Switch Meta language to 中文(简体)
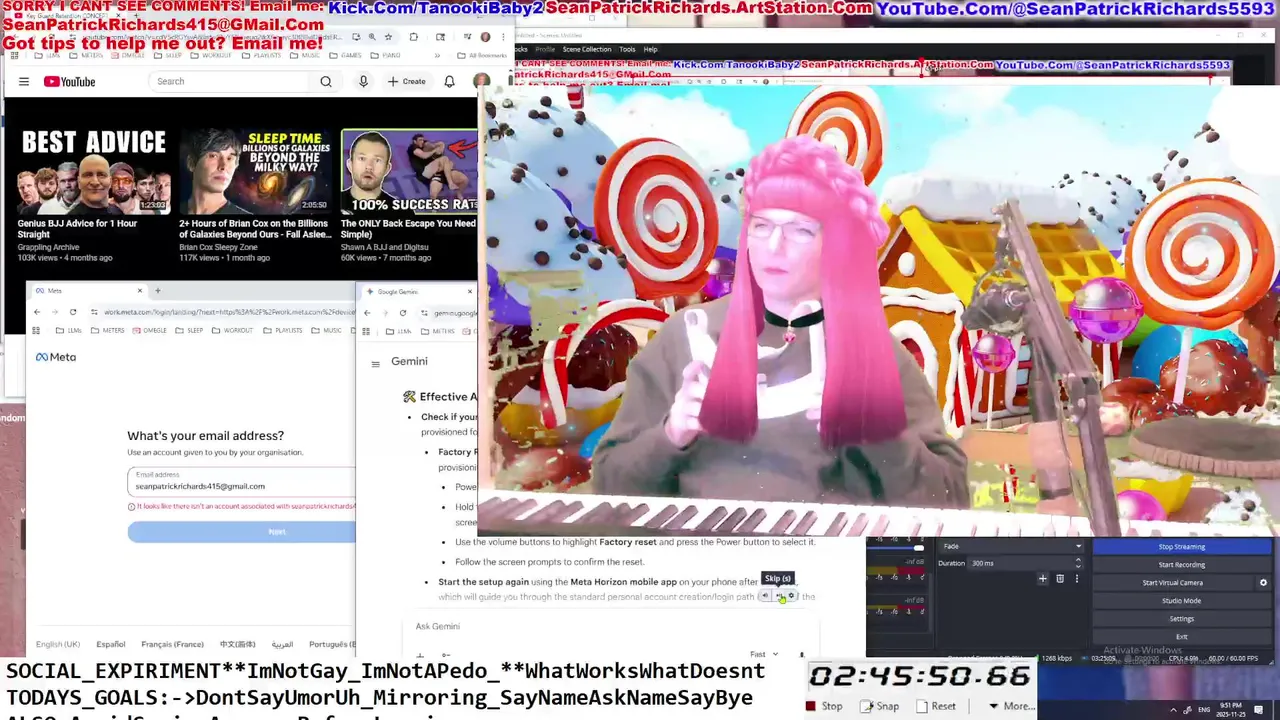 click(x=238, y=644)
